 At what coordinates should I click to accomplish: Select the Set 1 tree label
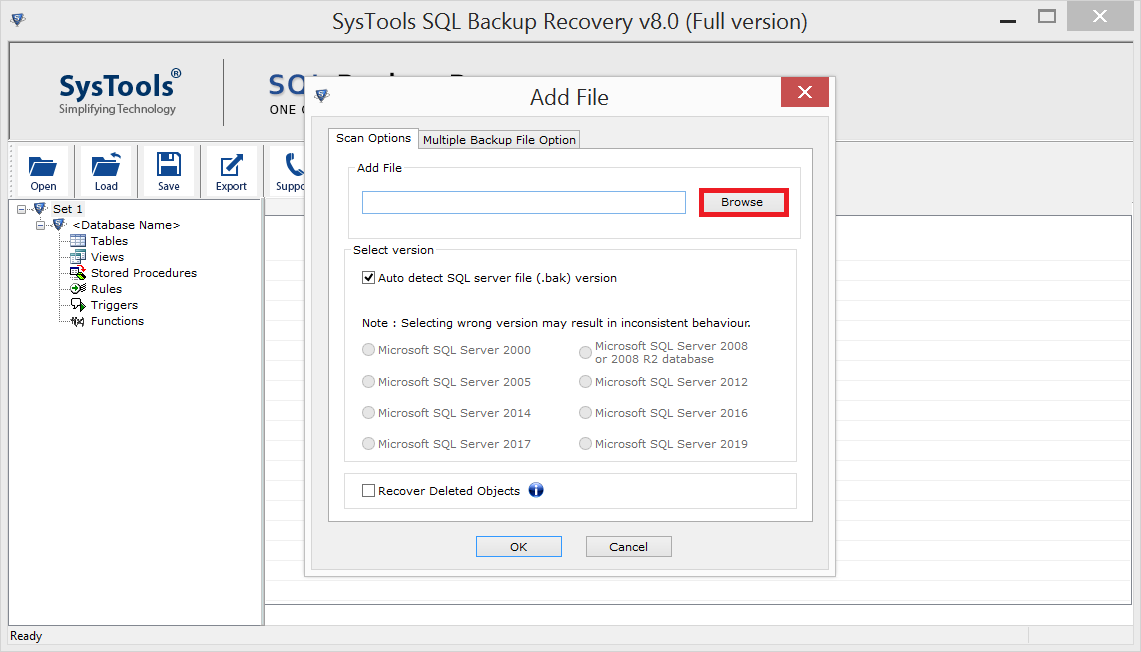tap(68, 209)
